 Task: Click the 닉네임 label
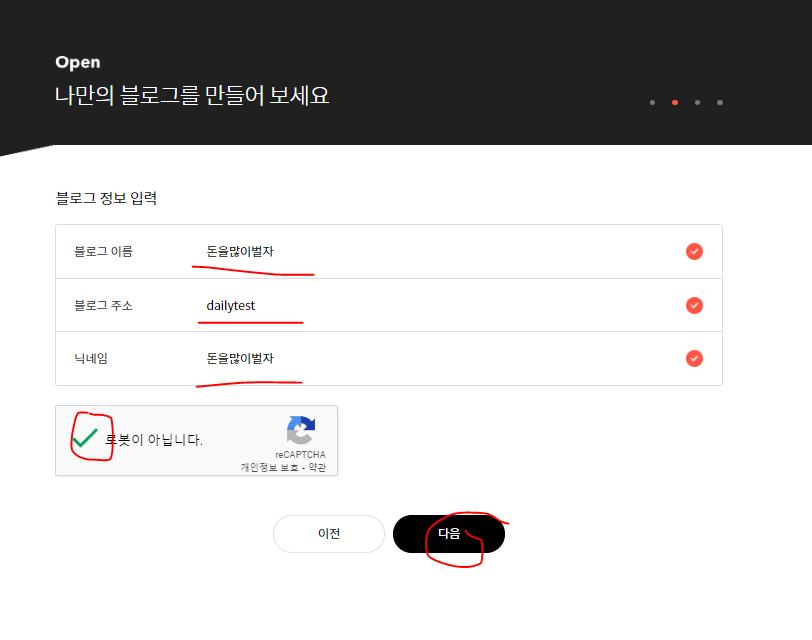[x=91, y=358]
